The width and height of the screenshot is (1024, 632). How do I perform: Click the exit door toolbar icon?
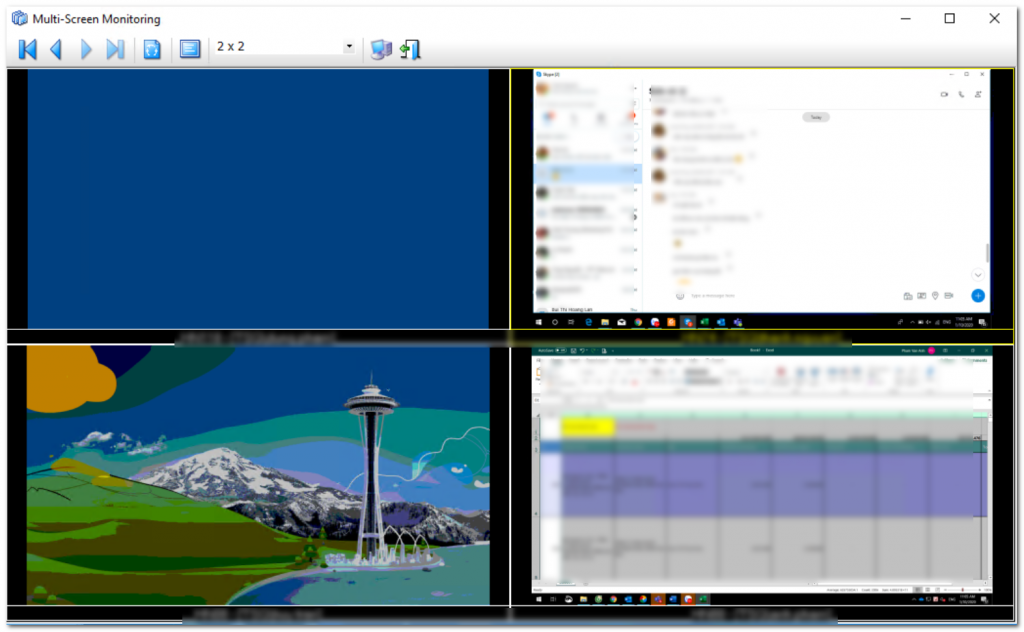tap(410, 50)
